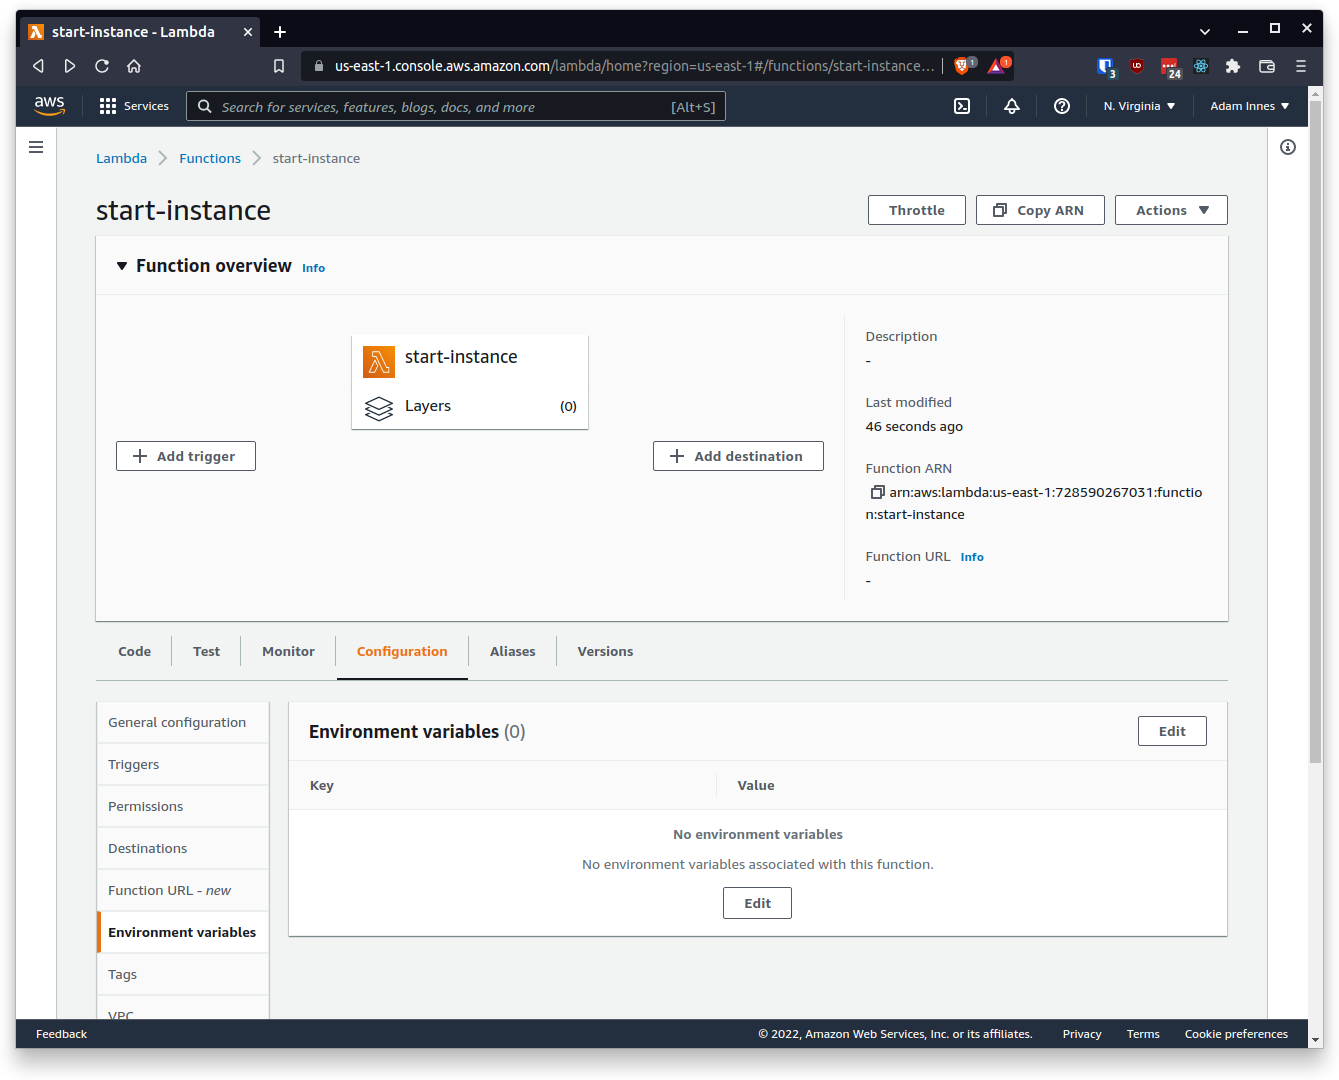This screenshot has height=1080, width=1339.
Task: Open the AWS CloudShell icon
Action: click(x=962, y=106)
